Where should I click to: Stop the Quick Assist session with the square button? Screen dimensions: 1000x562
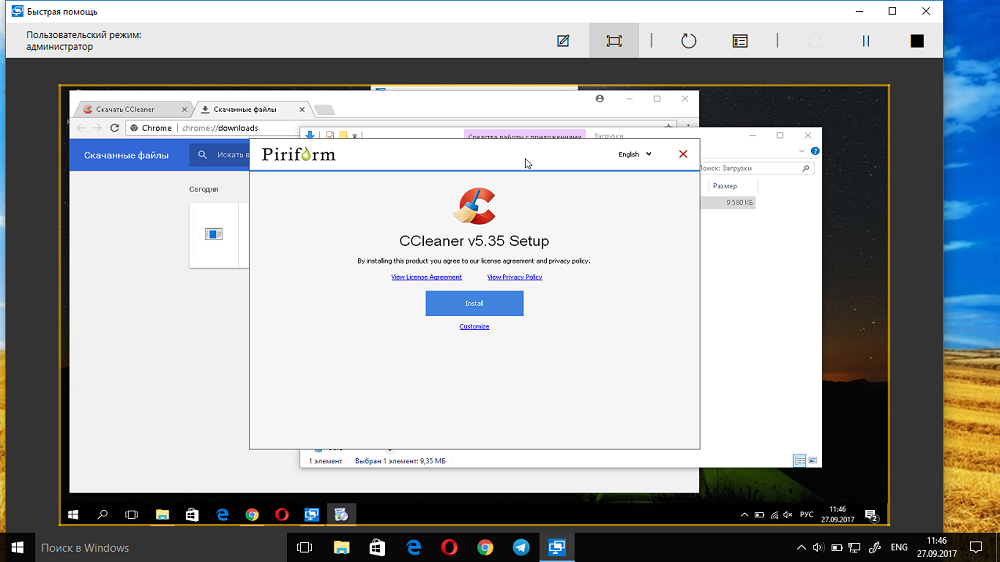tap(917, 41)
